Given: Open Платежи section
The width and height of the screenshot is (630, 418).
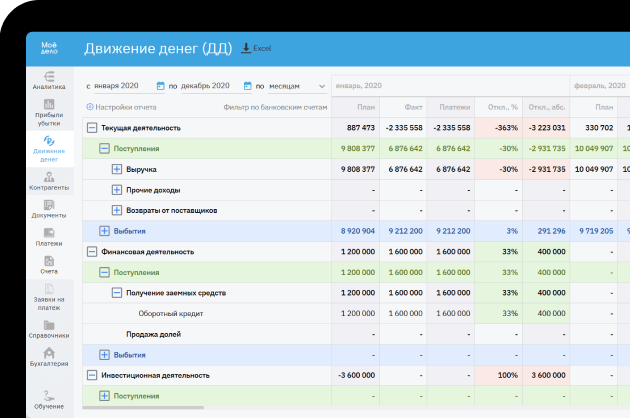Looking at the screenshot, I should [49, 237].
